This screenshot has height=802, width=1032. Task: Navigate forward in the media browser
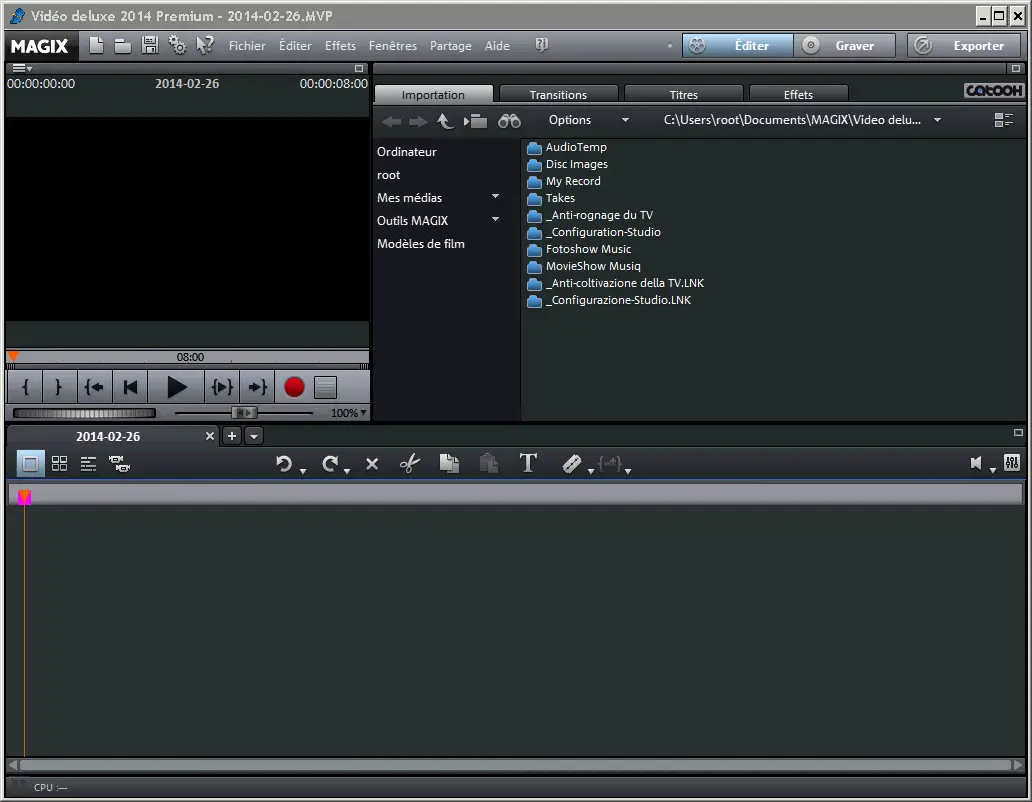(418, 121)
